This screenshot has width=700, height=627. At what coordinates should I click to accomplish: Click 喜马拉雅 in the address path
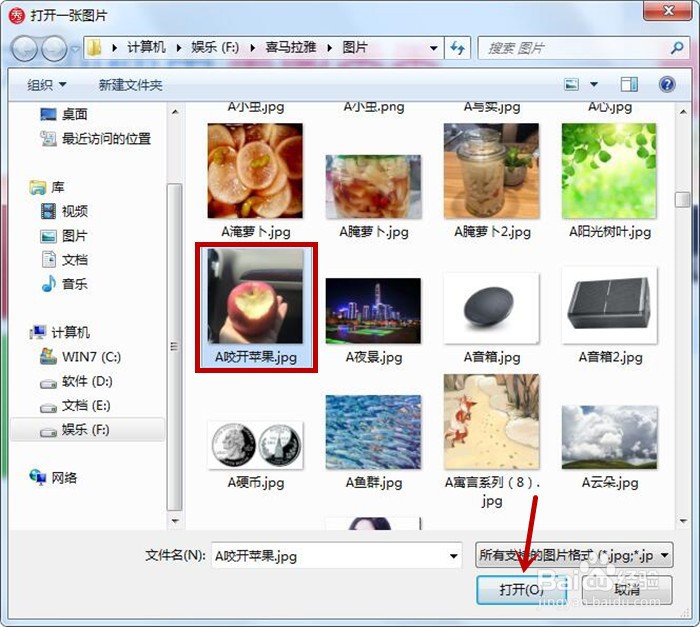pyautogui.click(x=291, y=47)
